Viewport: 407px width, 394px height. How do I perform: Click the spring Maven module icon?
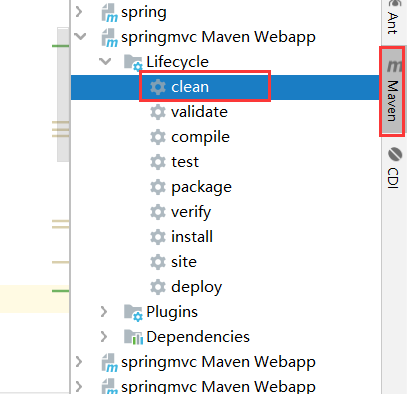pyautogui.click(x=109, y=13)
